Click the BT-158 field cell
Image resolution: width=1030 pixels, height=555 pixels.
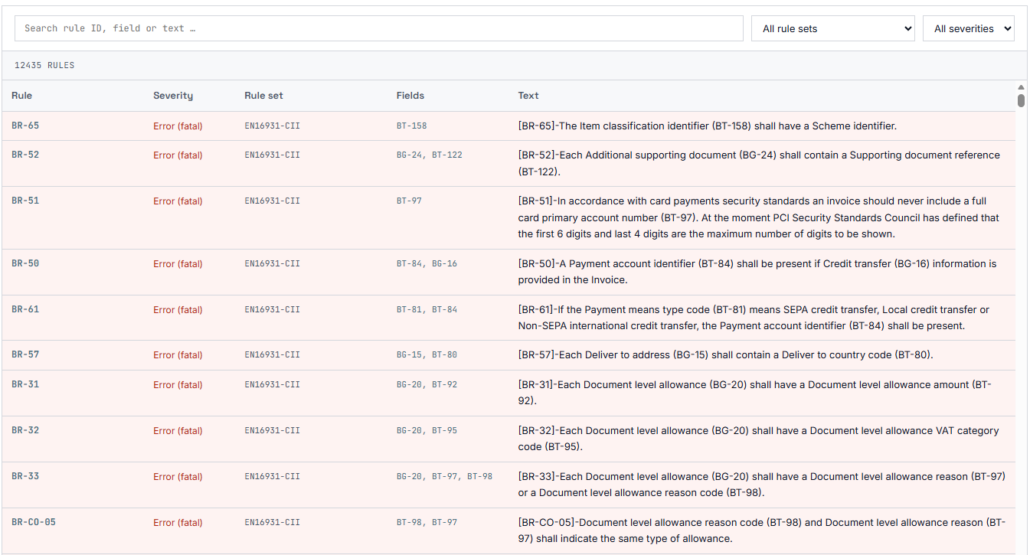(x=411, y=125)
